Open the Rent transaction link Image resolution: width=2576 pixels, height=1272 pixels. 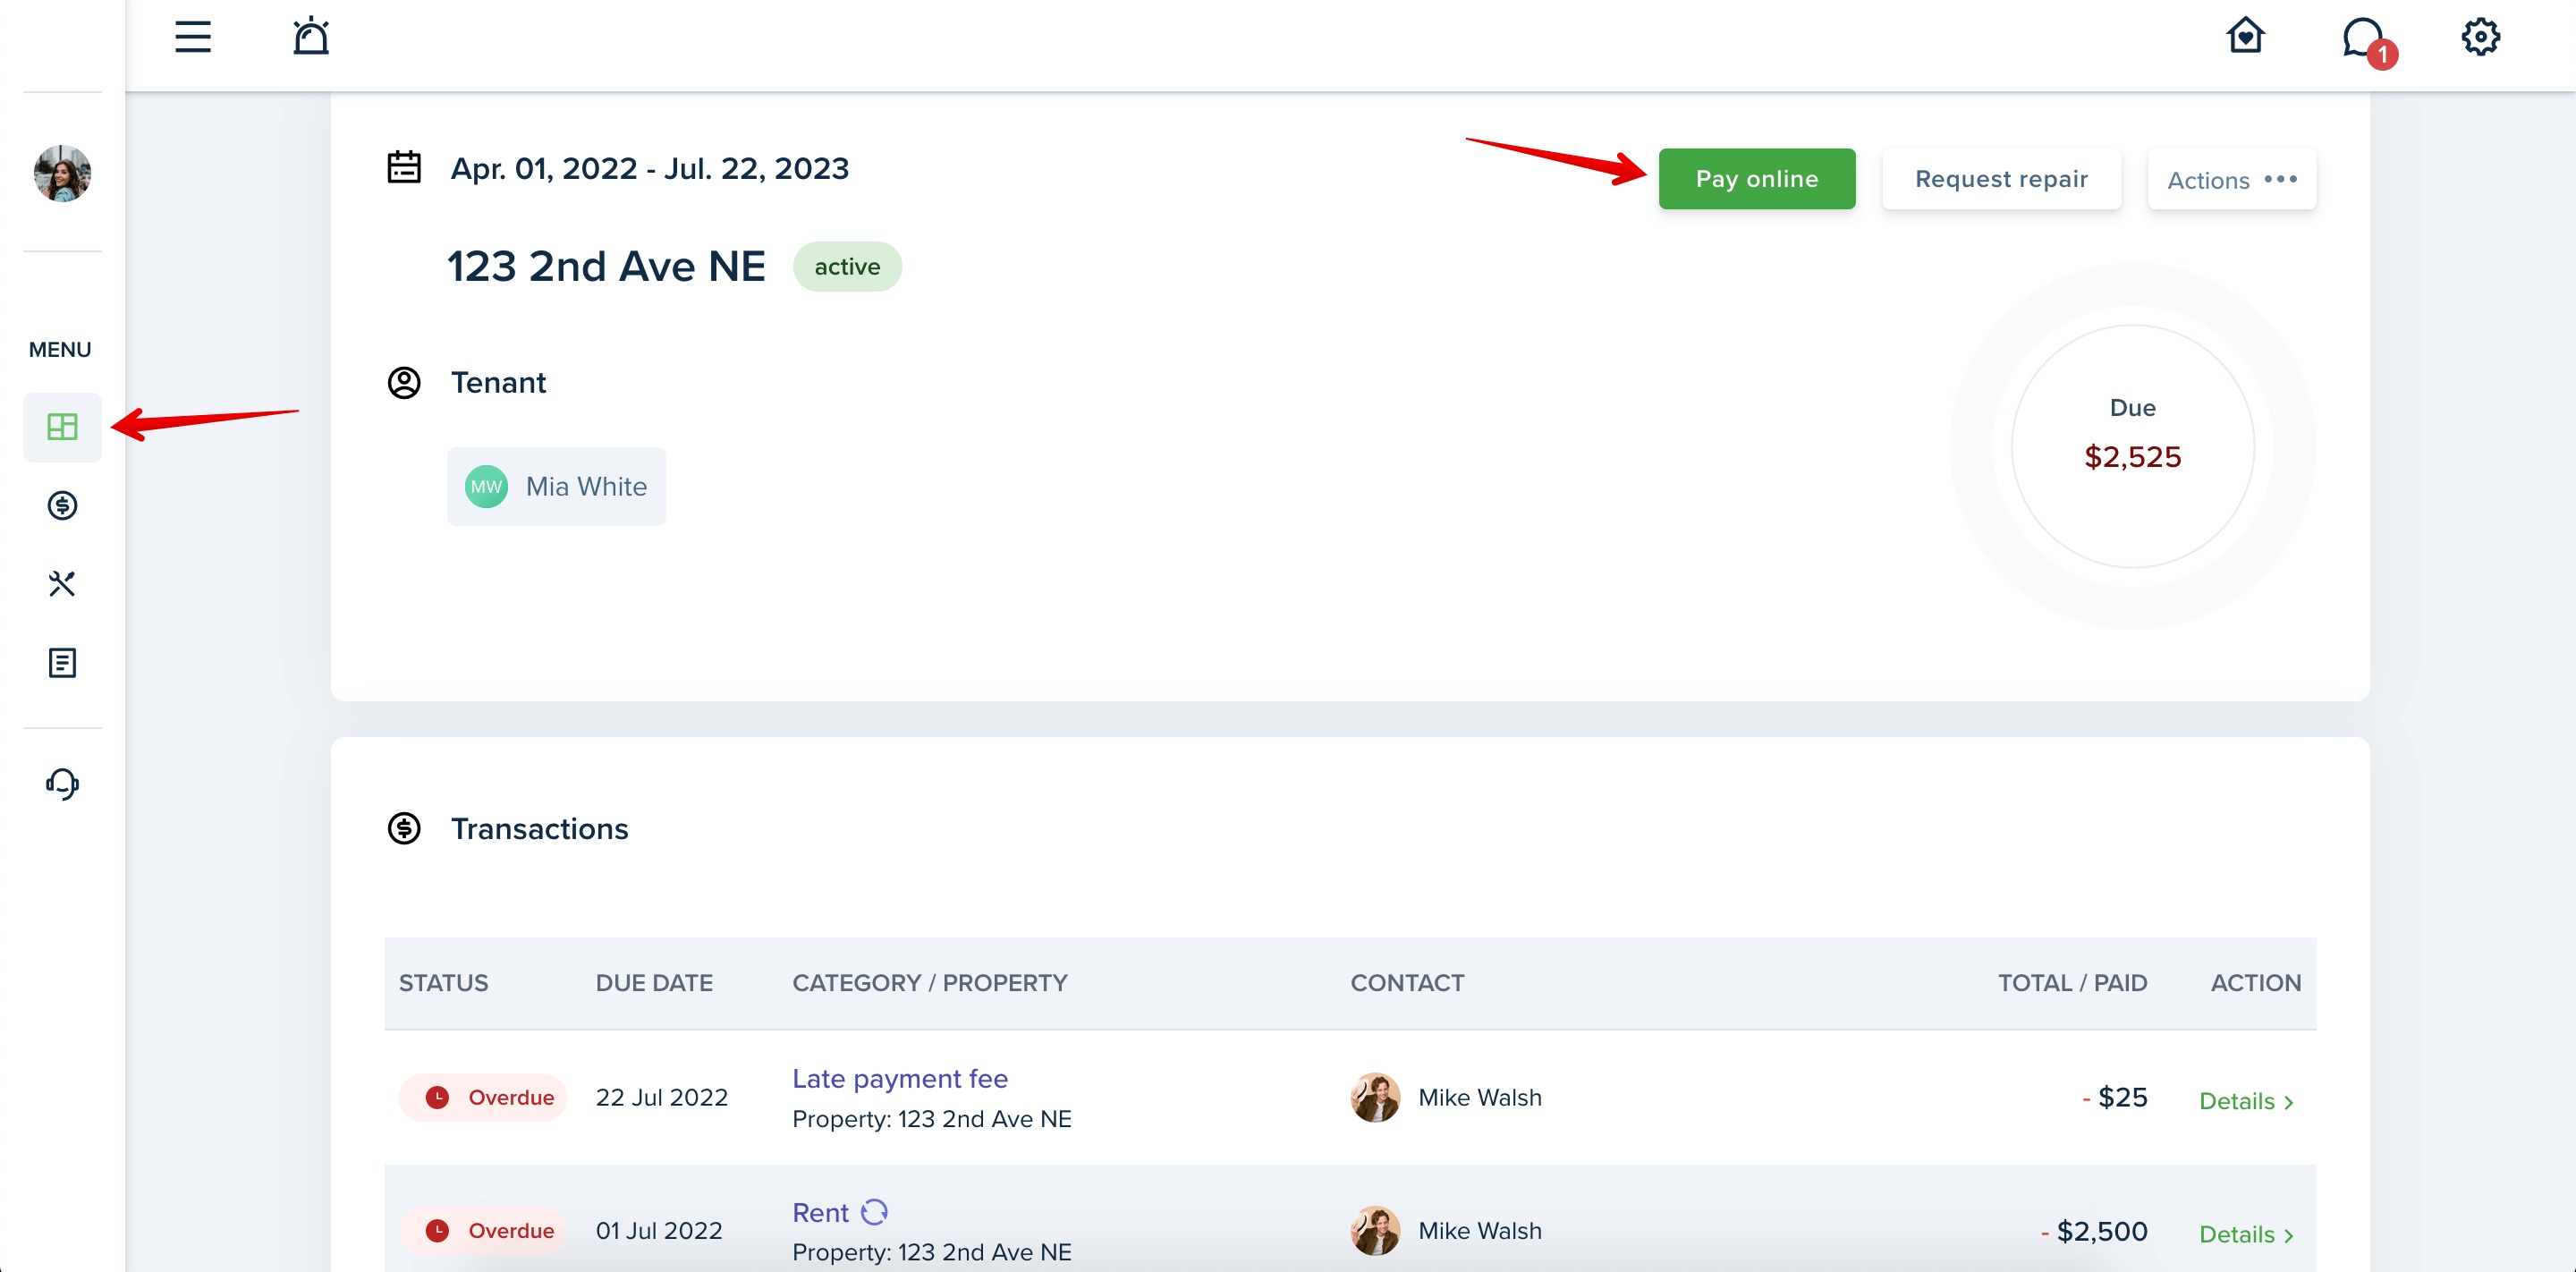[x=820, y=1212]
